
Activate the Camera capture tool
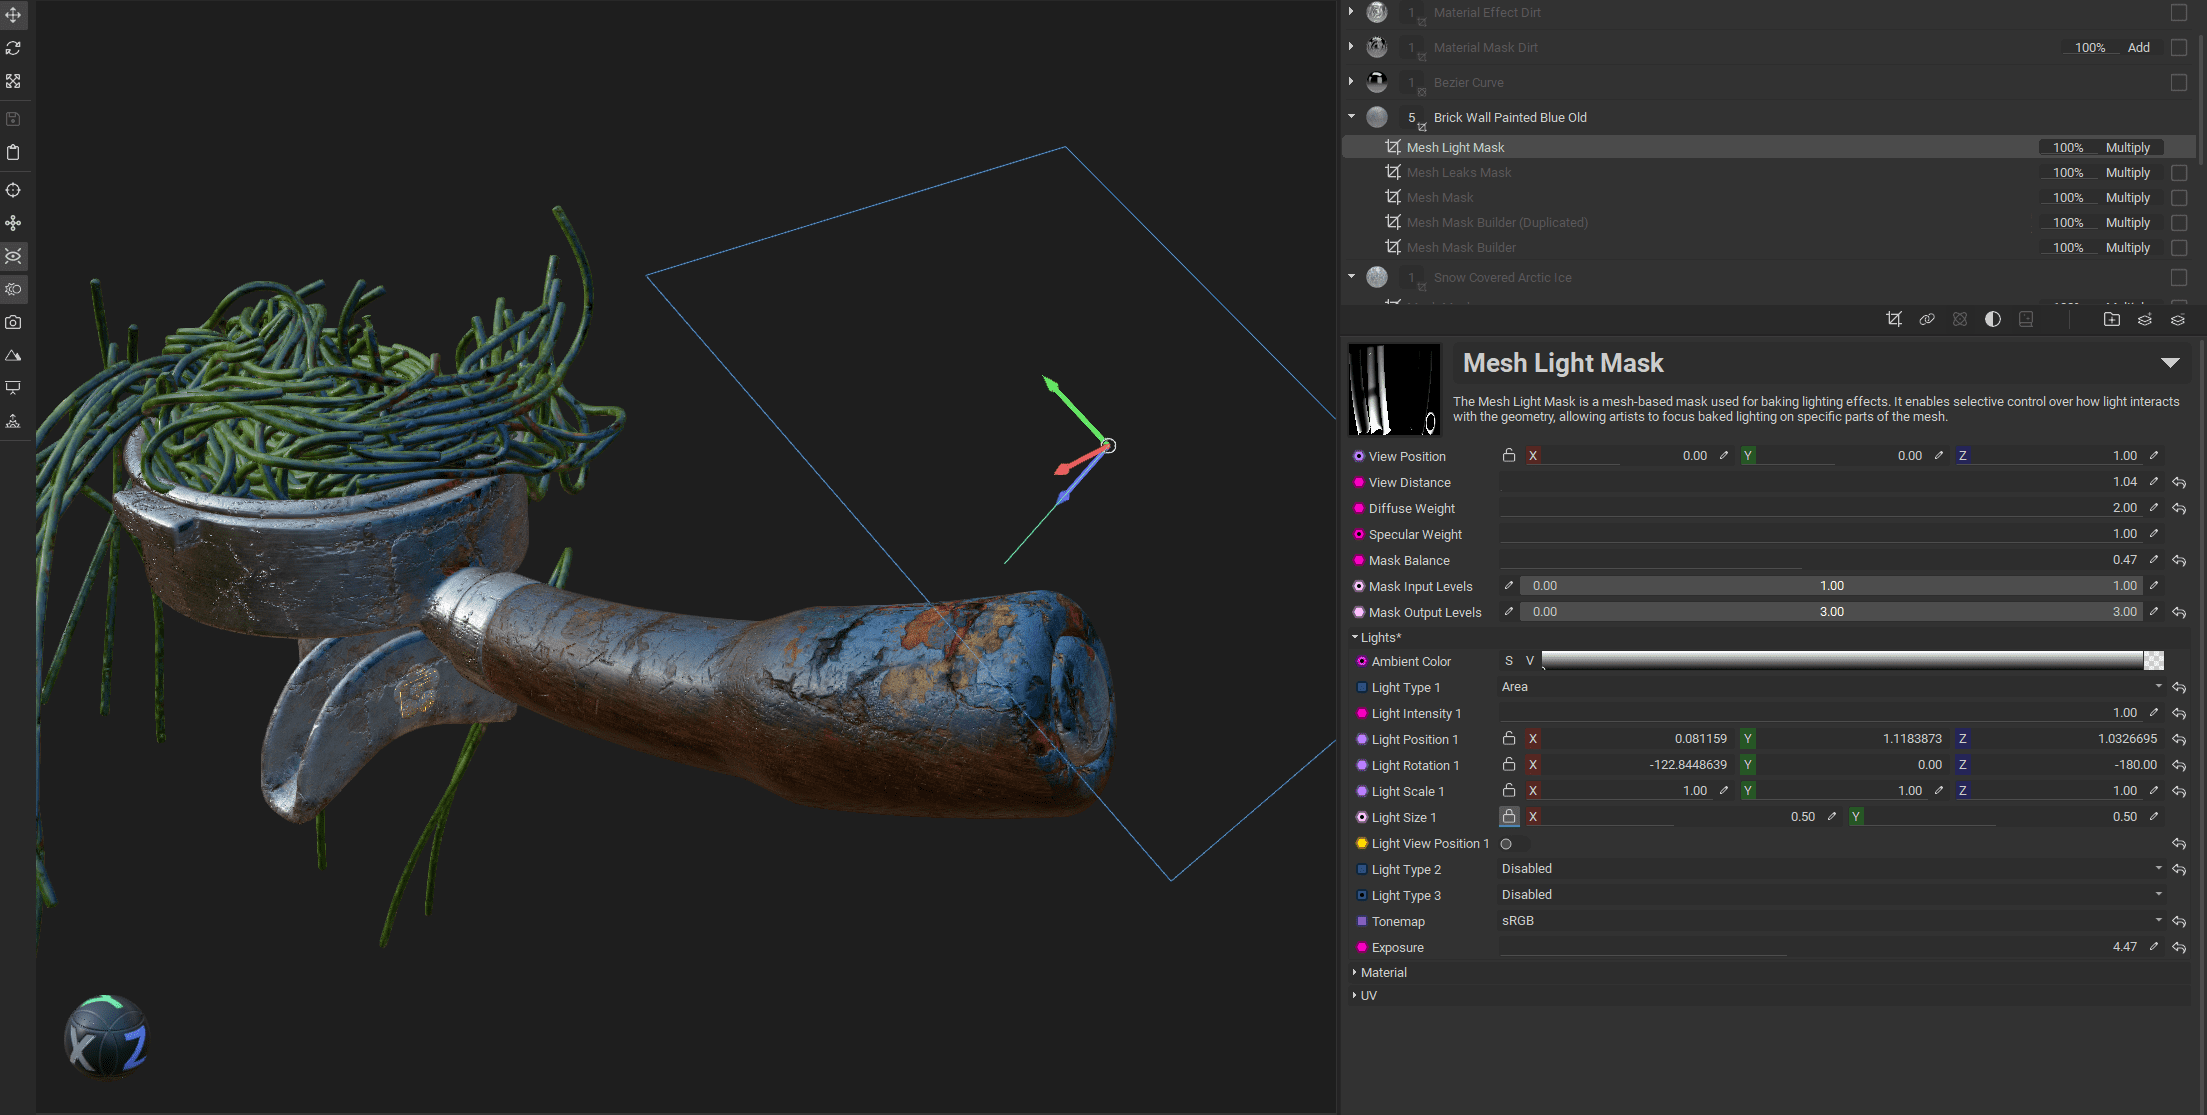click(x=13, y=322)
